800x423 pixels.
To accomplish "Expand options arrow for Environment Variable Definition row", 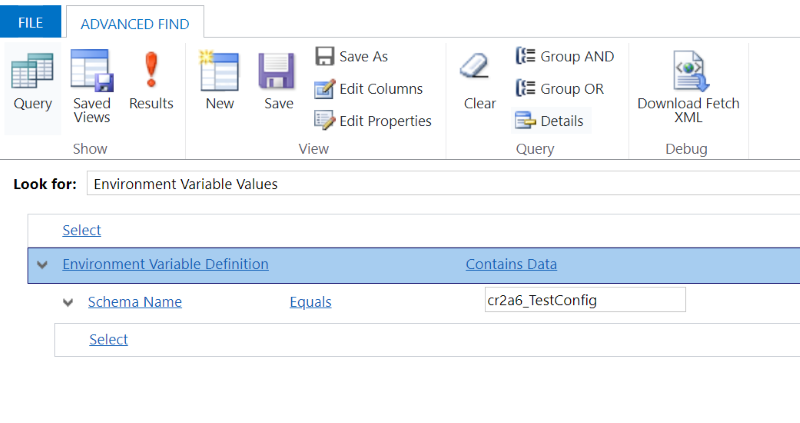I will point(42,265).
